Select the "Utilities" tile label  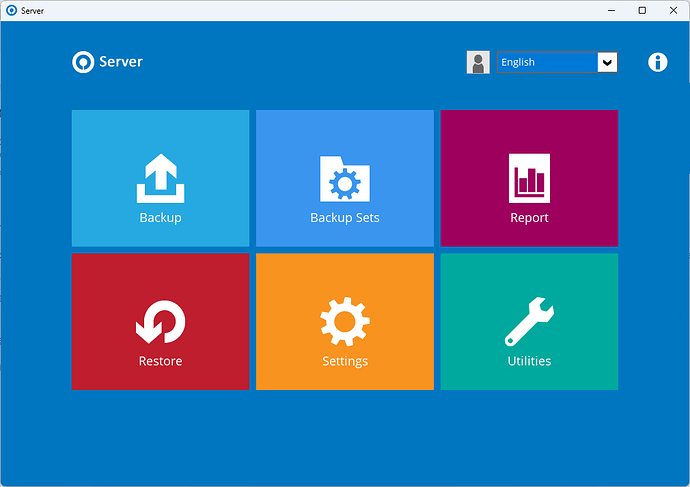[529, 361]
